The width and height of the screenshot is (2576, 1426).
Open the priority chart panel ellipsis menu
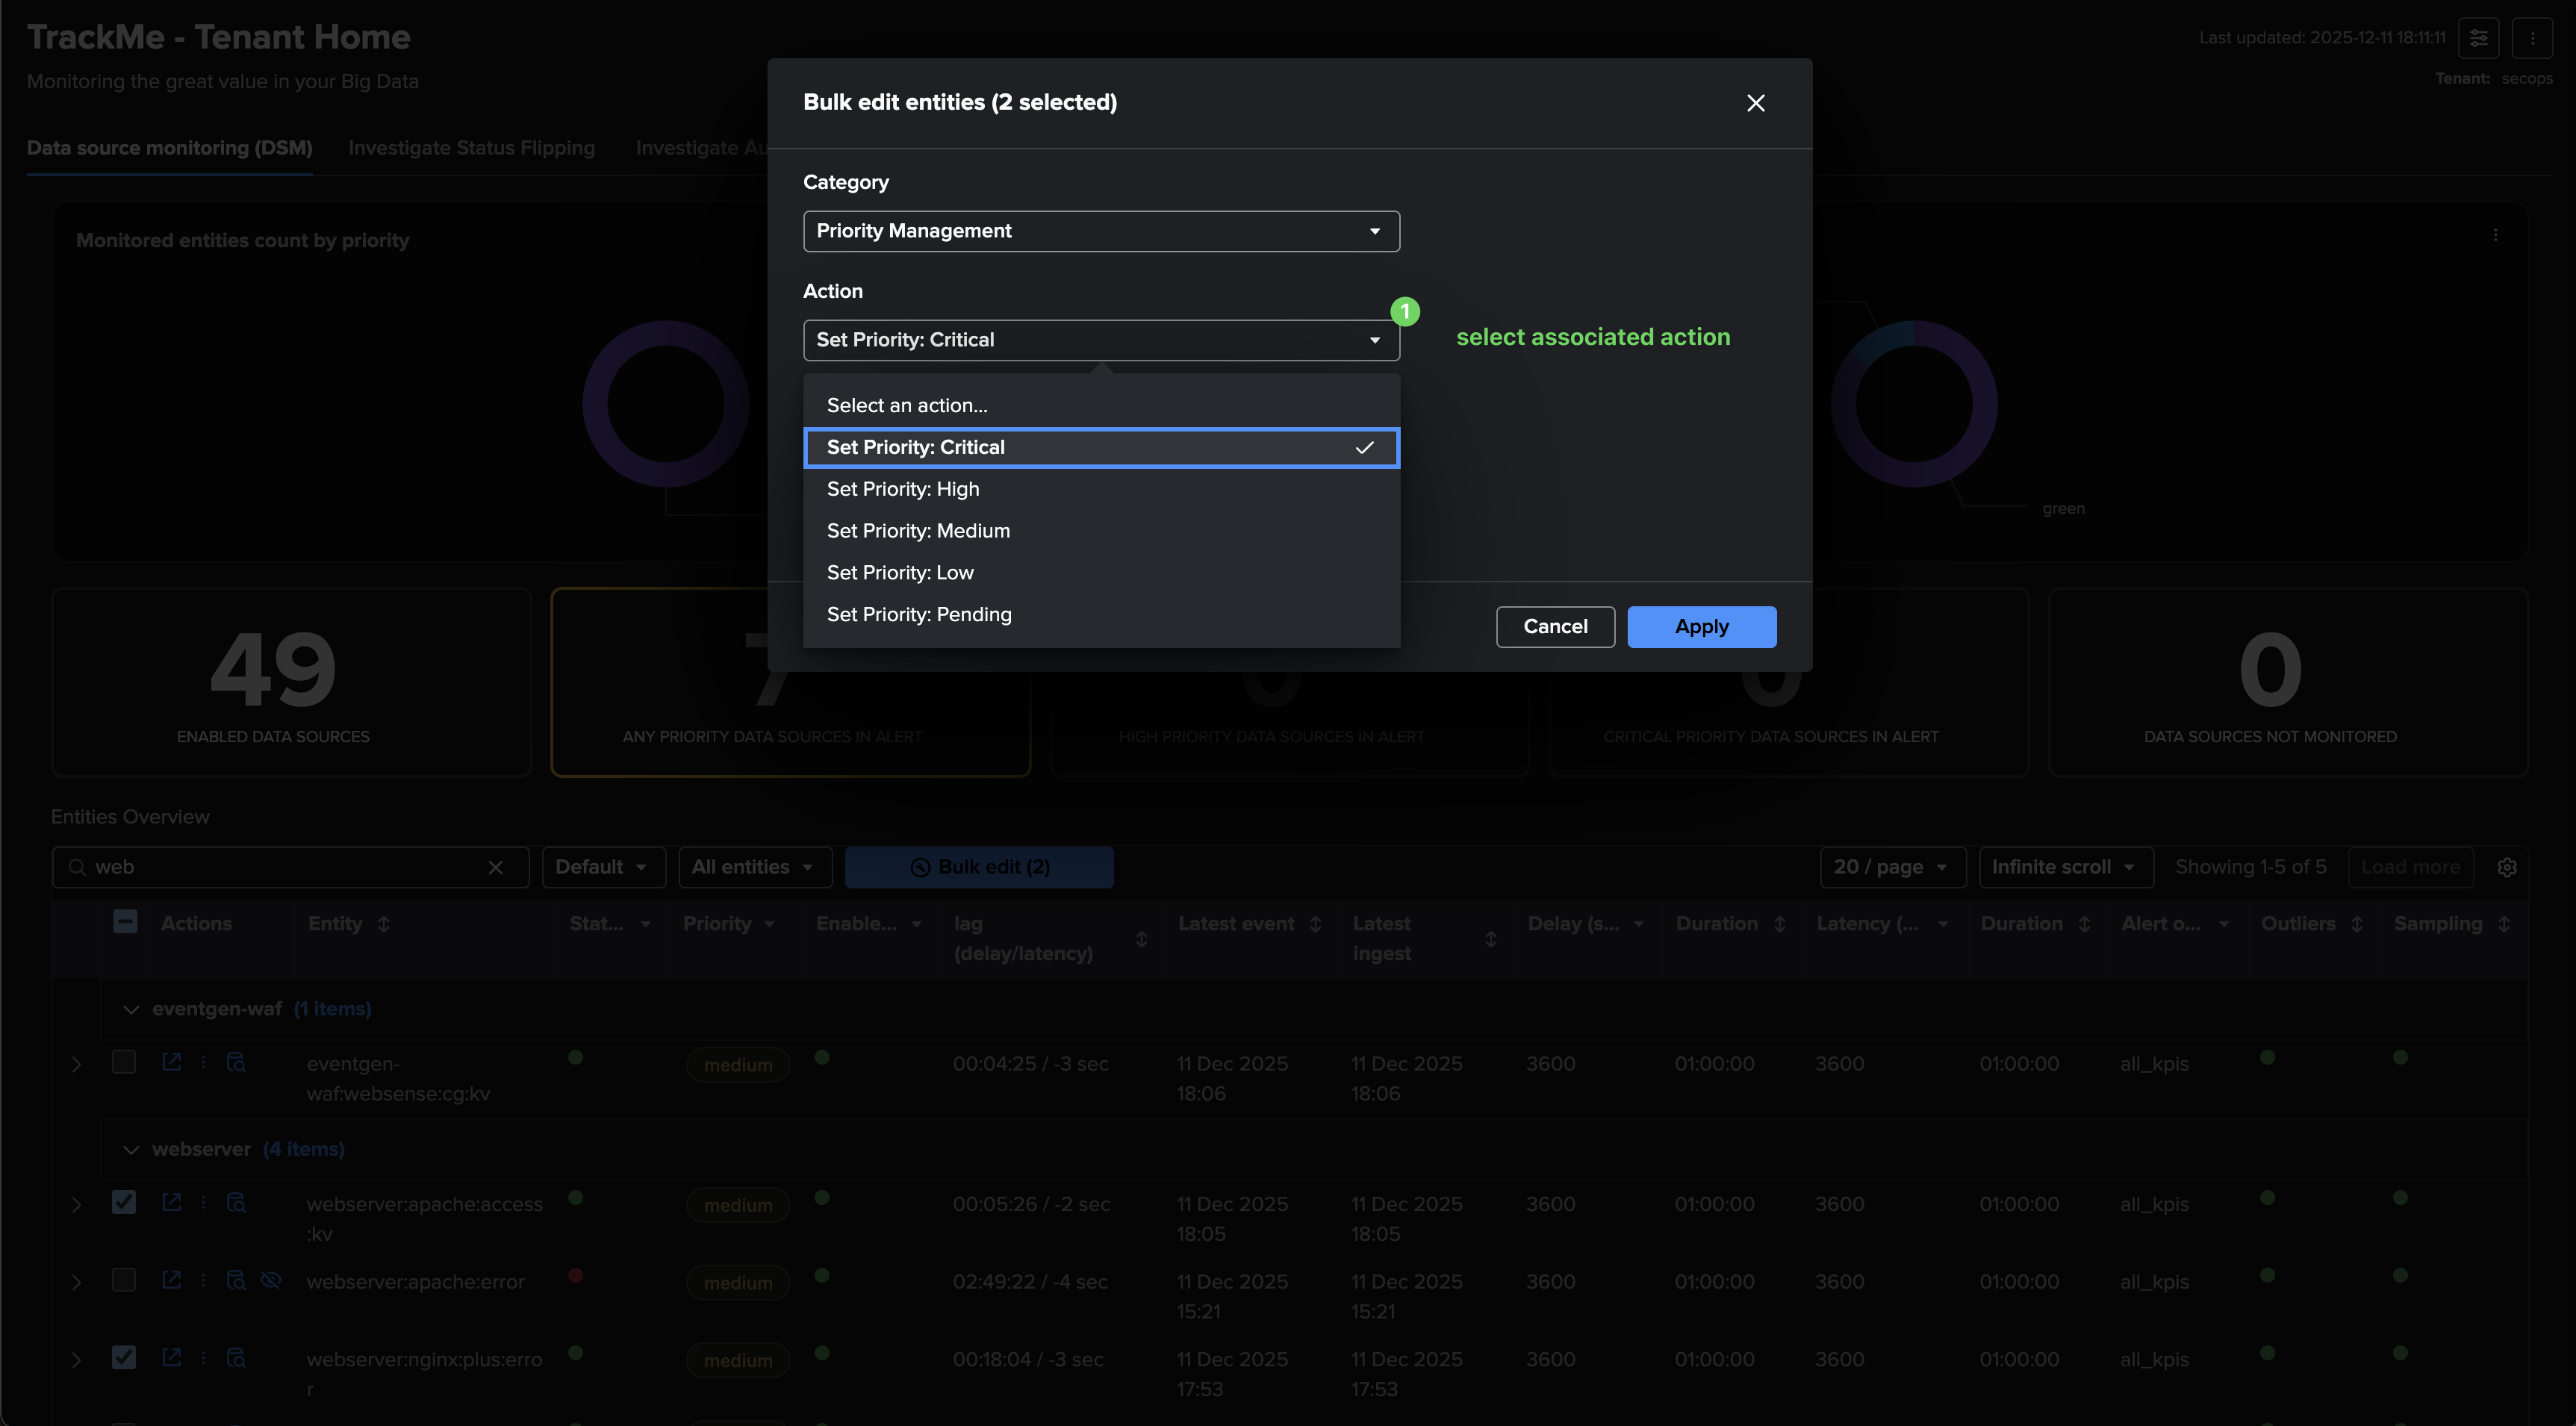(x=2495, y=235)
